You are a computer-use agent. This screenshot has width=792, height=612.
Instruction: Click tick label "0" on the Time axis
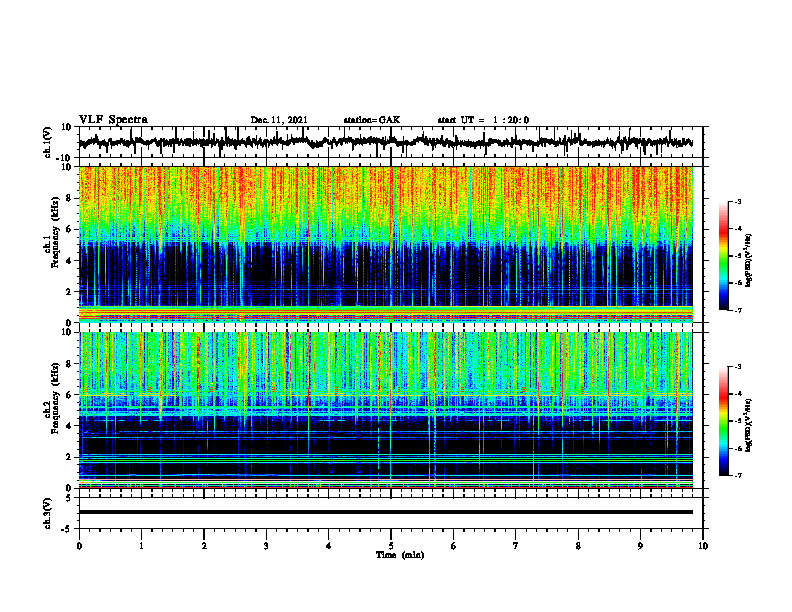[79, 546]
